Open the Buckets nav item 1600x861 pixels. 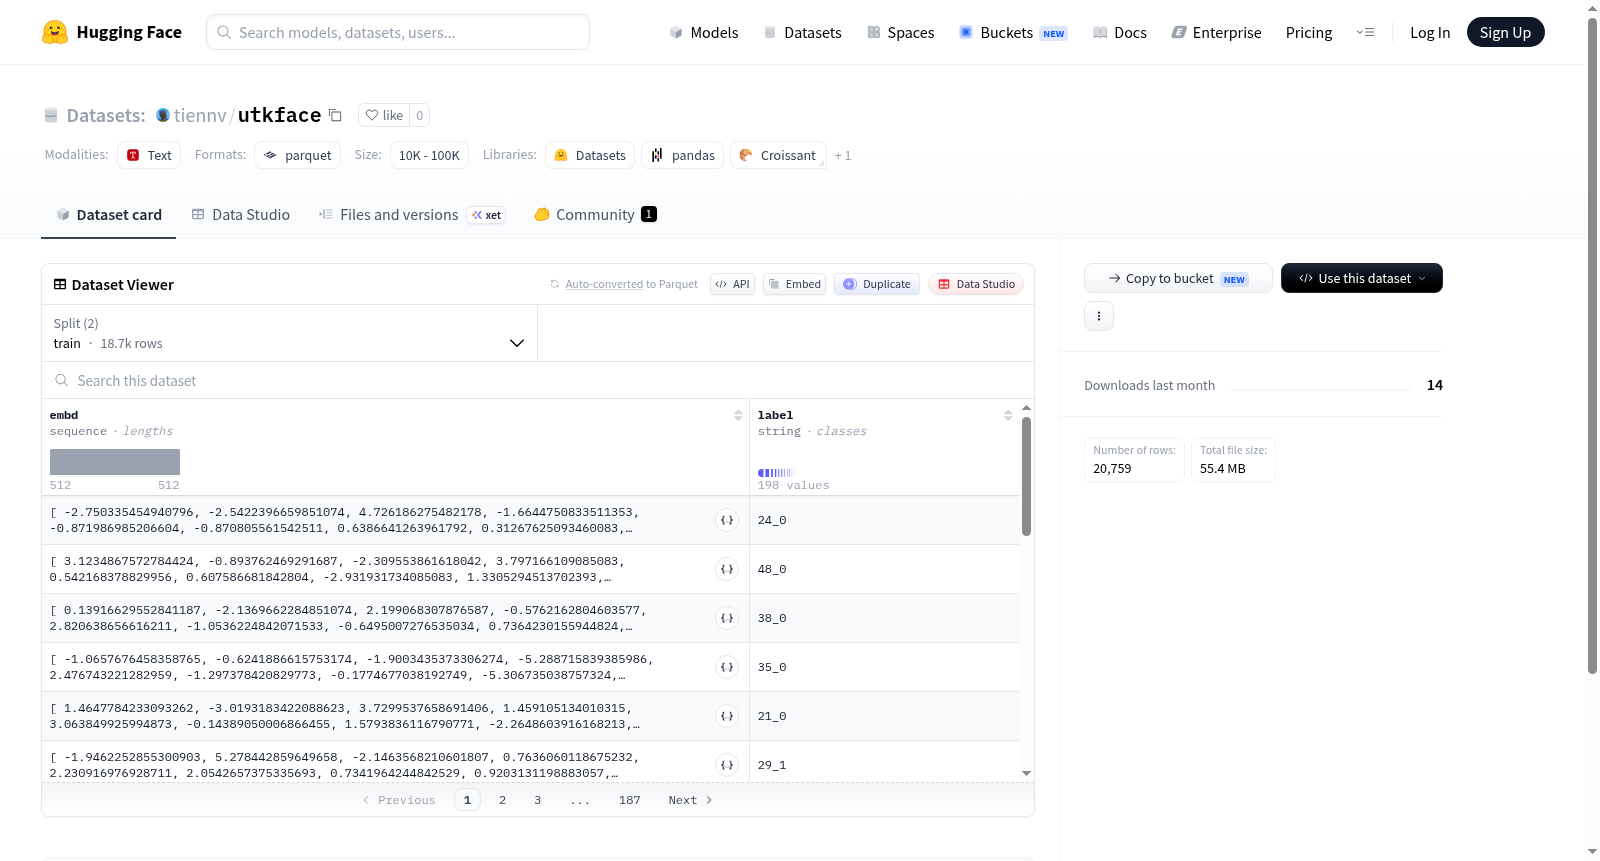pos(1013,32)
